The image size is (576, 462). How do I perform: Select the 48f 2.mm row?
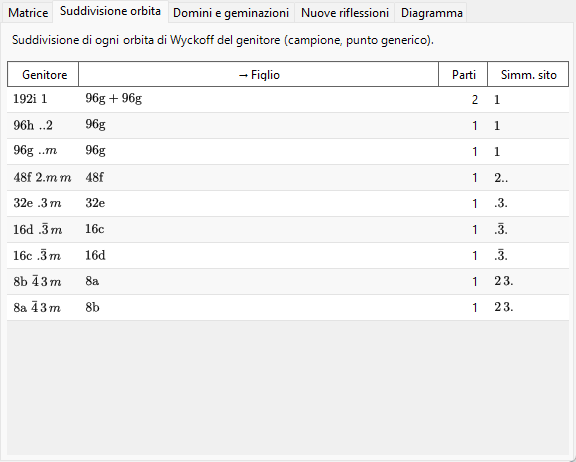(x=288, y=178)
